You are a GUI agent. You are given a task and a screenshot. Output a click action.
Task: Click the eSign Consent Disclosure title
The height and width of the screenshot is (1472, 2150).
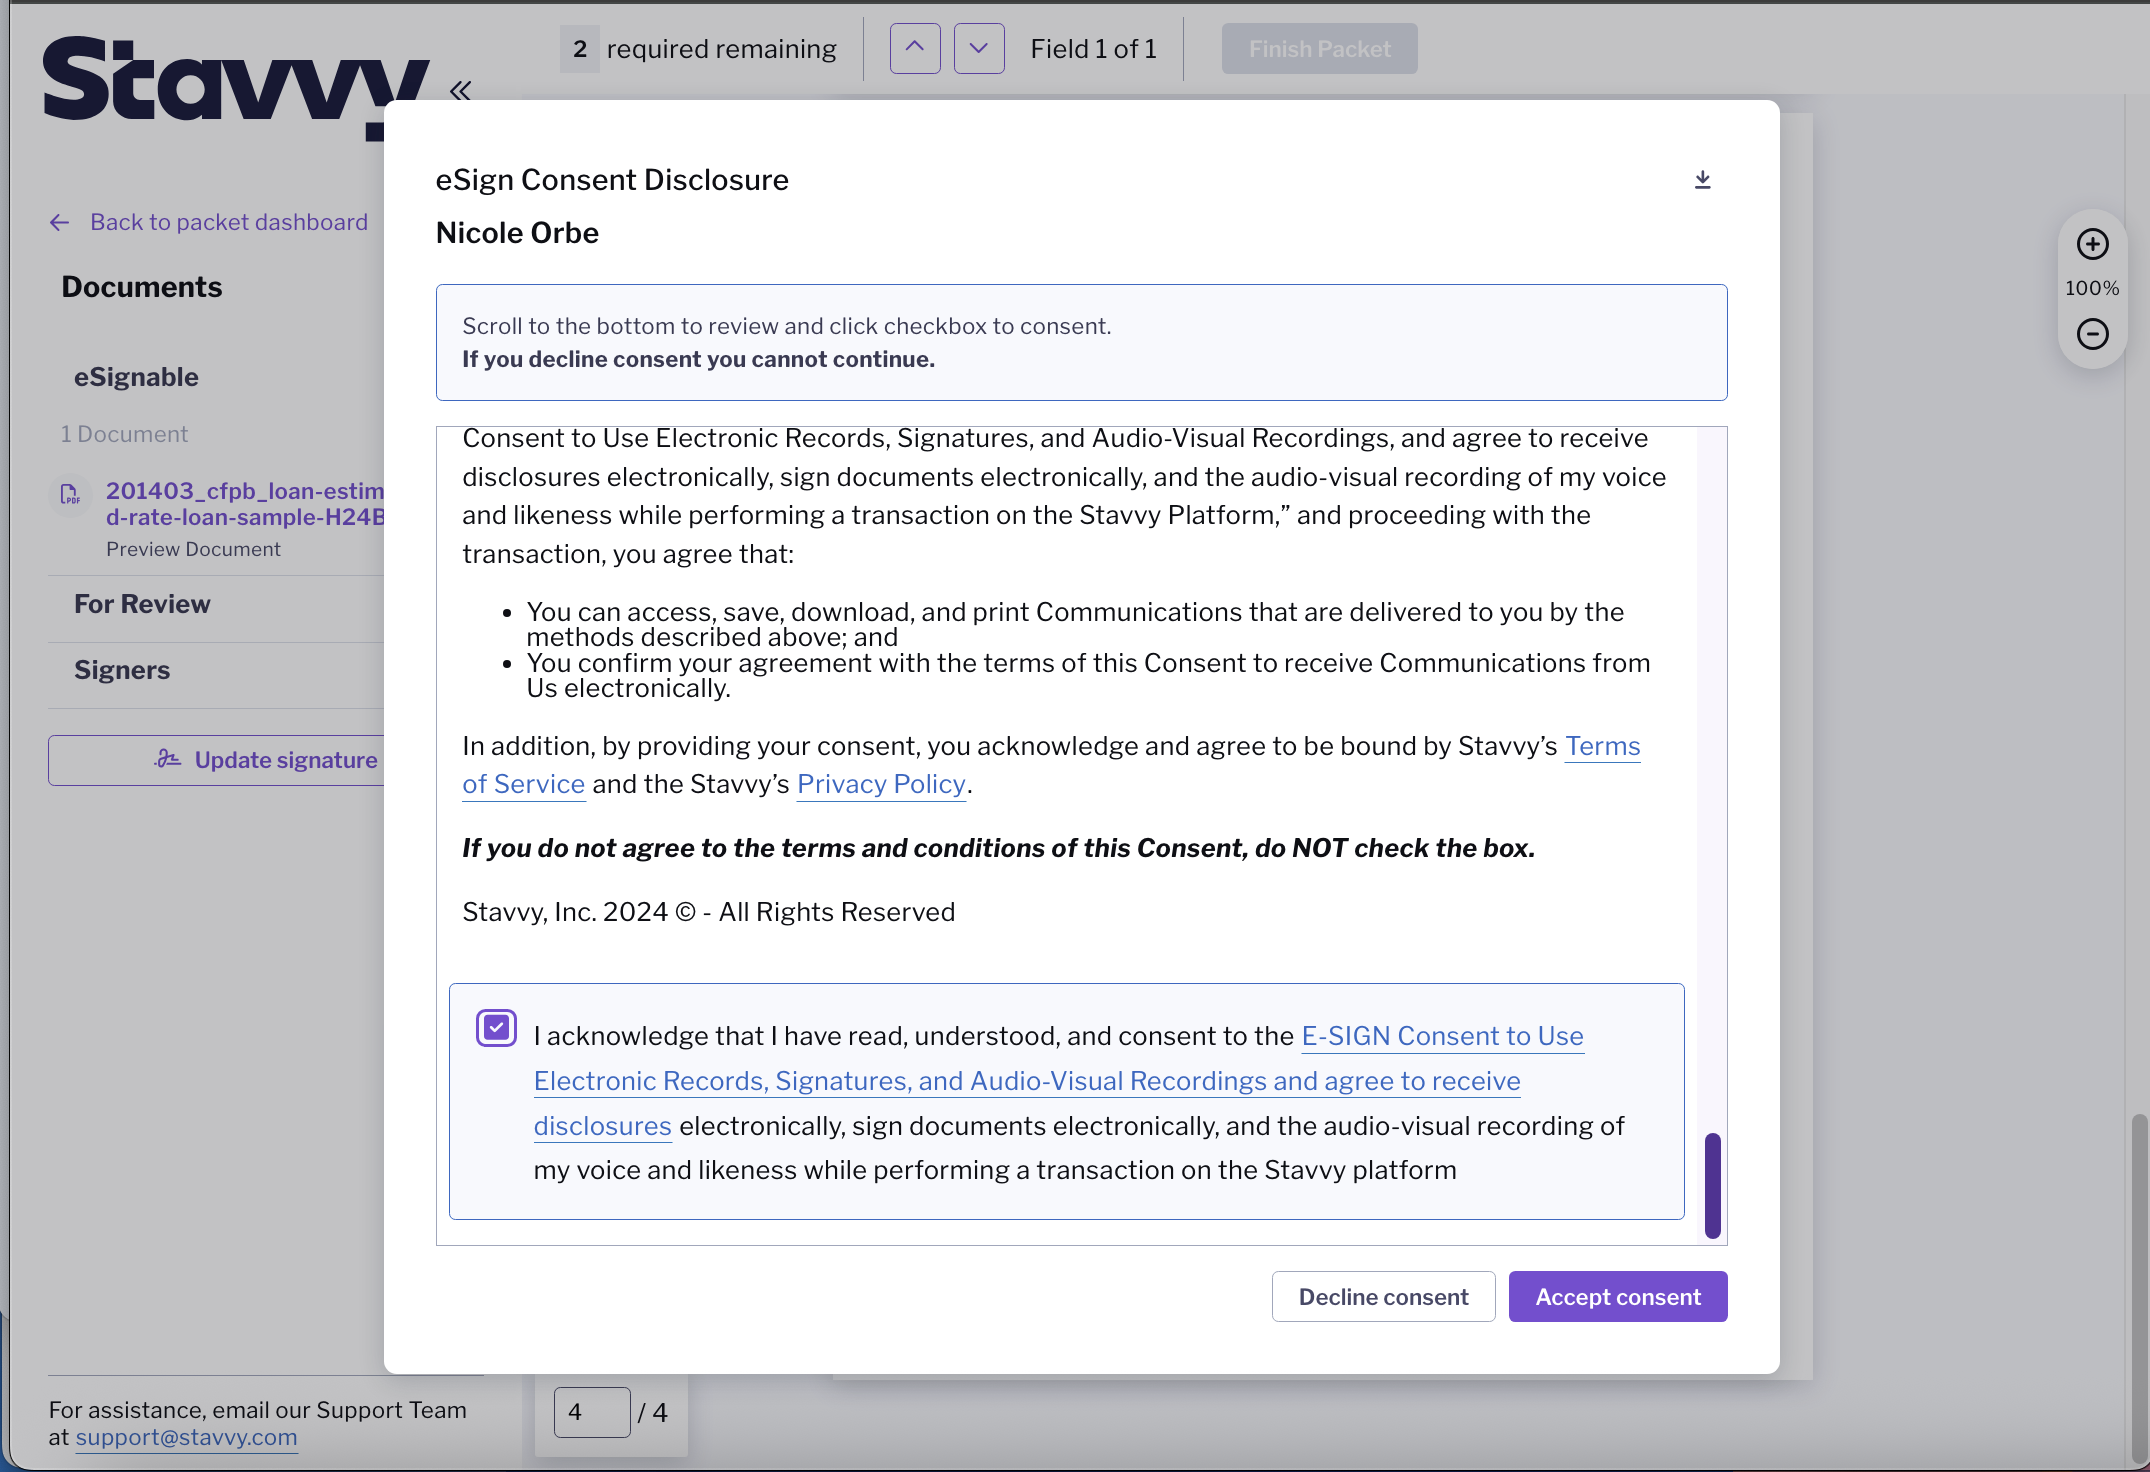click(612, 180)
